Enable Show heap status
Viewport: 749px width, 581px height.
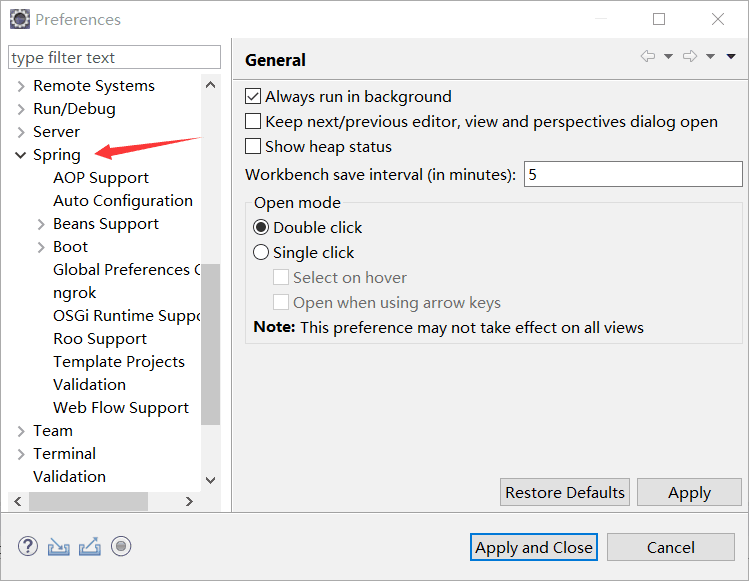(253, 146)
